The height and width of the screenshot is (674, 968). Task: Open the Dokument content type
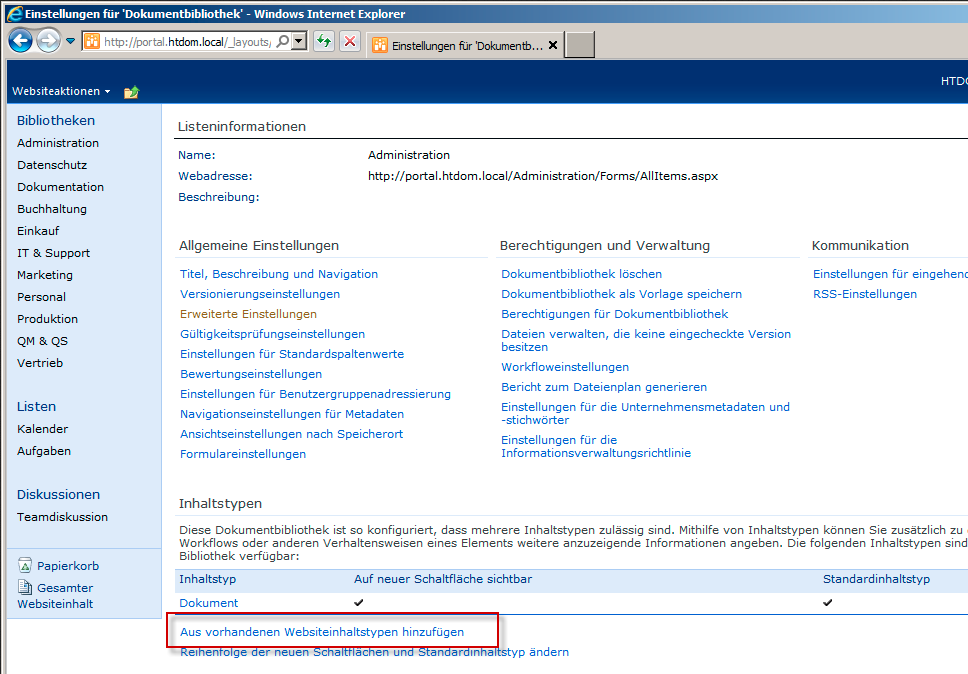[x=208, y=603]
